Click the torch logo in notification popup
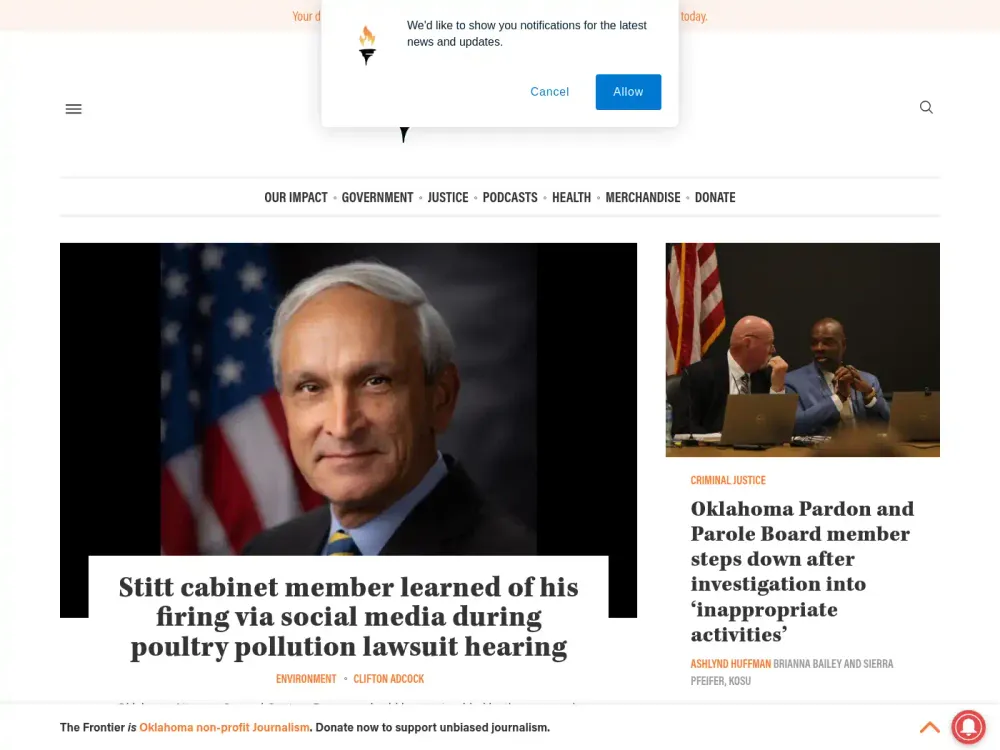1000x750 pixels. click(367, 45)
